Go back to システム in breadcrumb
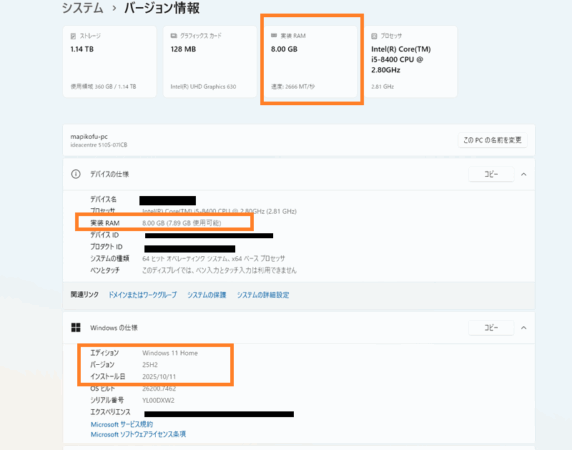572x450 pixels. point(83,8)
